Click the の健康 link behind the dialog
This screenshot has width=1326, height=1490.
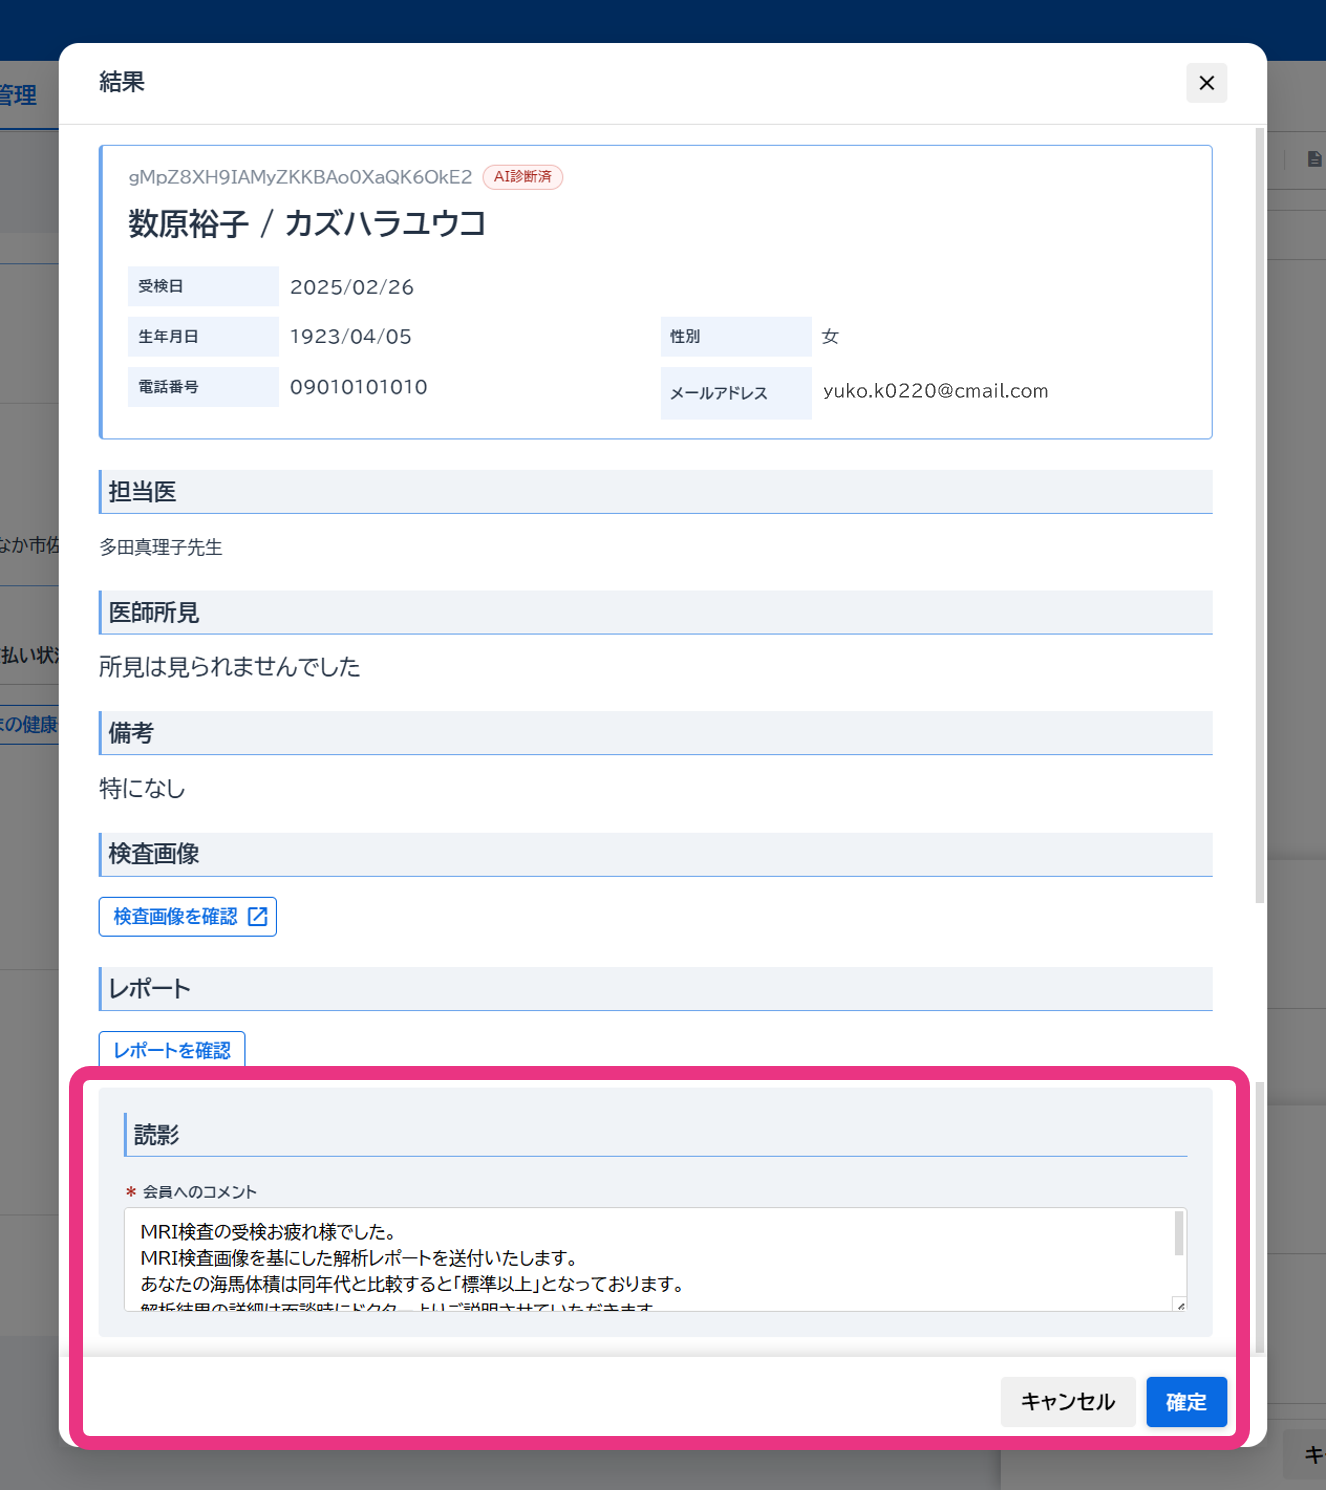(x=29, y=724)
